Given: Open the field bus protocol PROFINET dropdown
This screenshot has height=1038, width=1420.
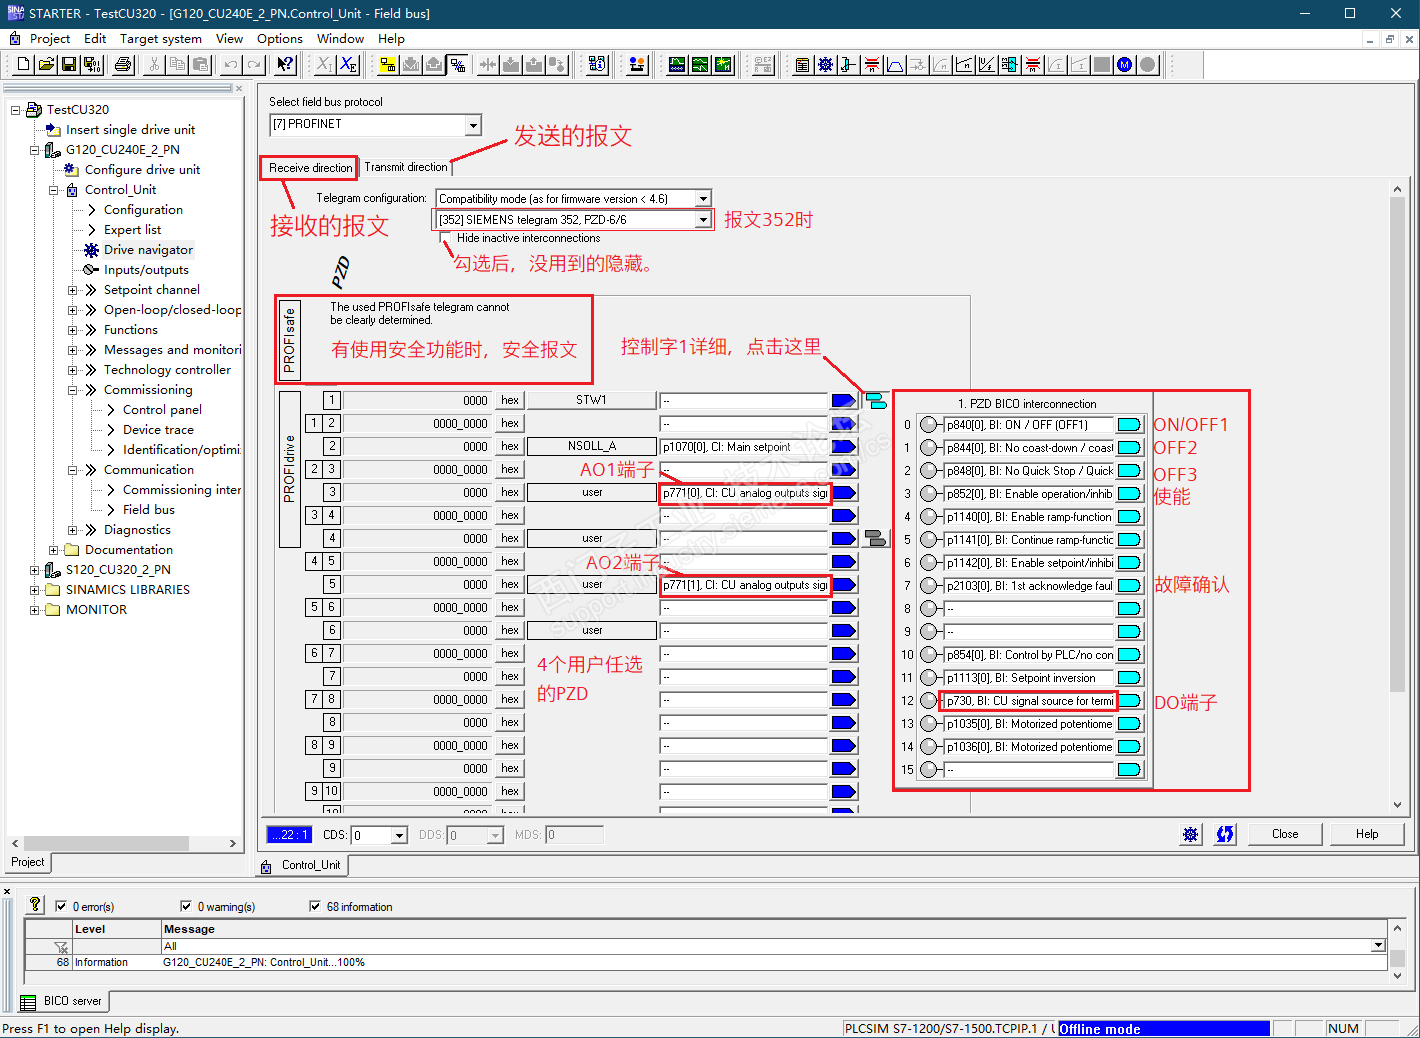Looking at the screenshot, I should 473,125.
